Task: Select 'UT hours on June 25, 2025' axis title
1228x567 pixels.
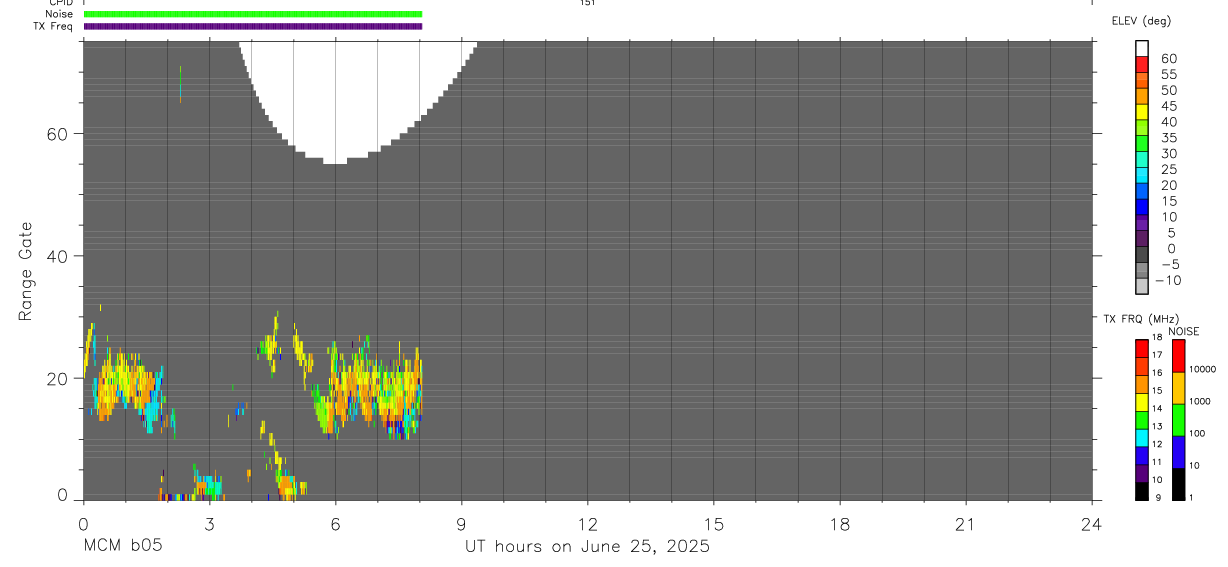Action: tap(587, 546)
